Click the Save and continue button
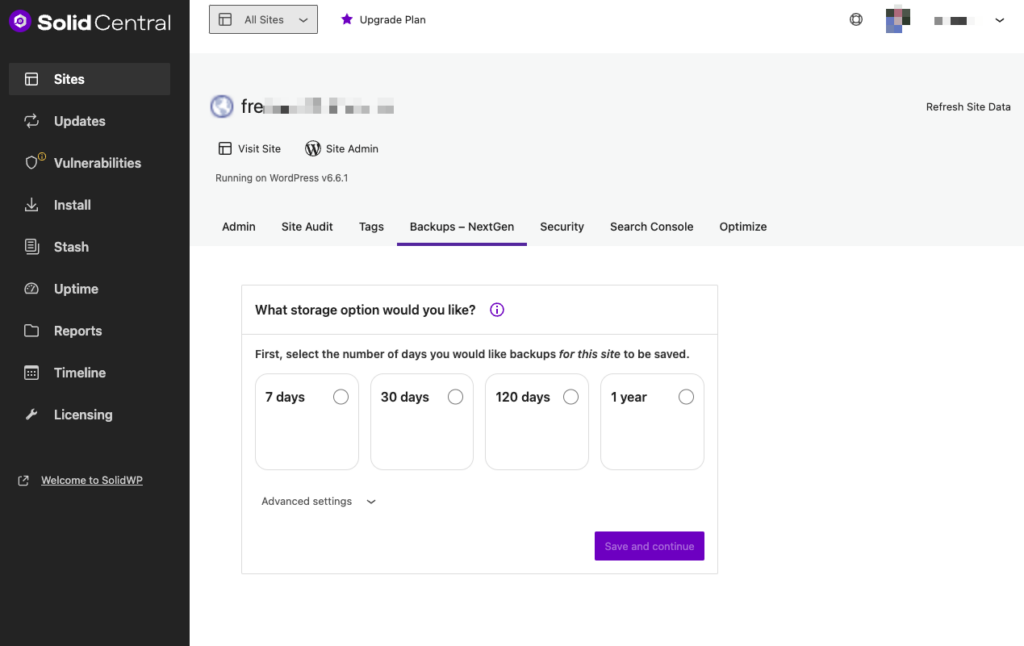The height and width of the screenshot is (646, 1024). click(x=649, y=546)
